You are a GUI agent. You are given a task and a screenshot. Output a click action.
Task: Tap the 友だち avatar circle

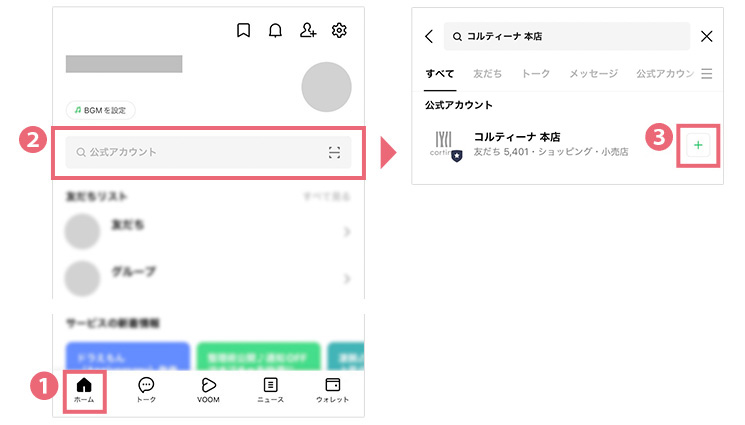pos(82,232)
